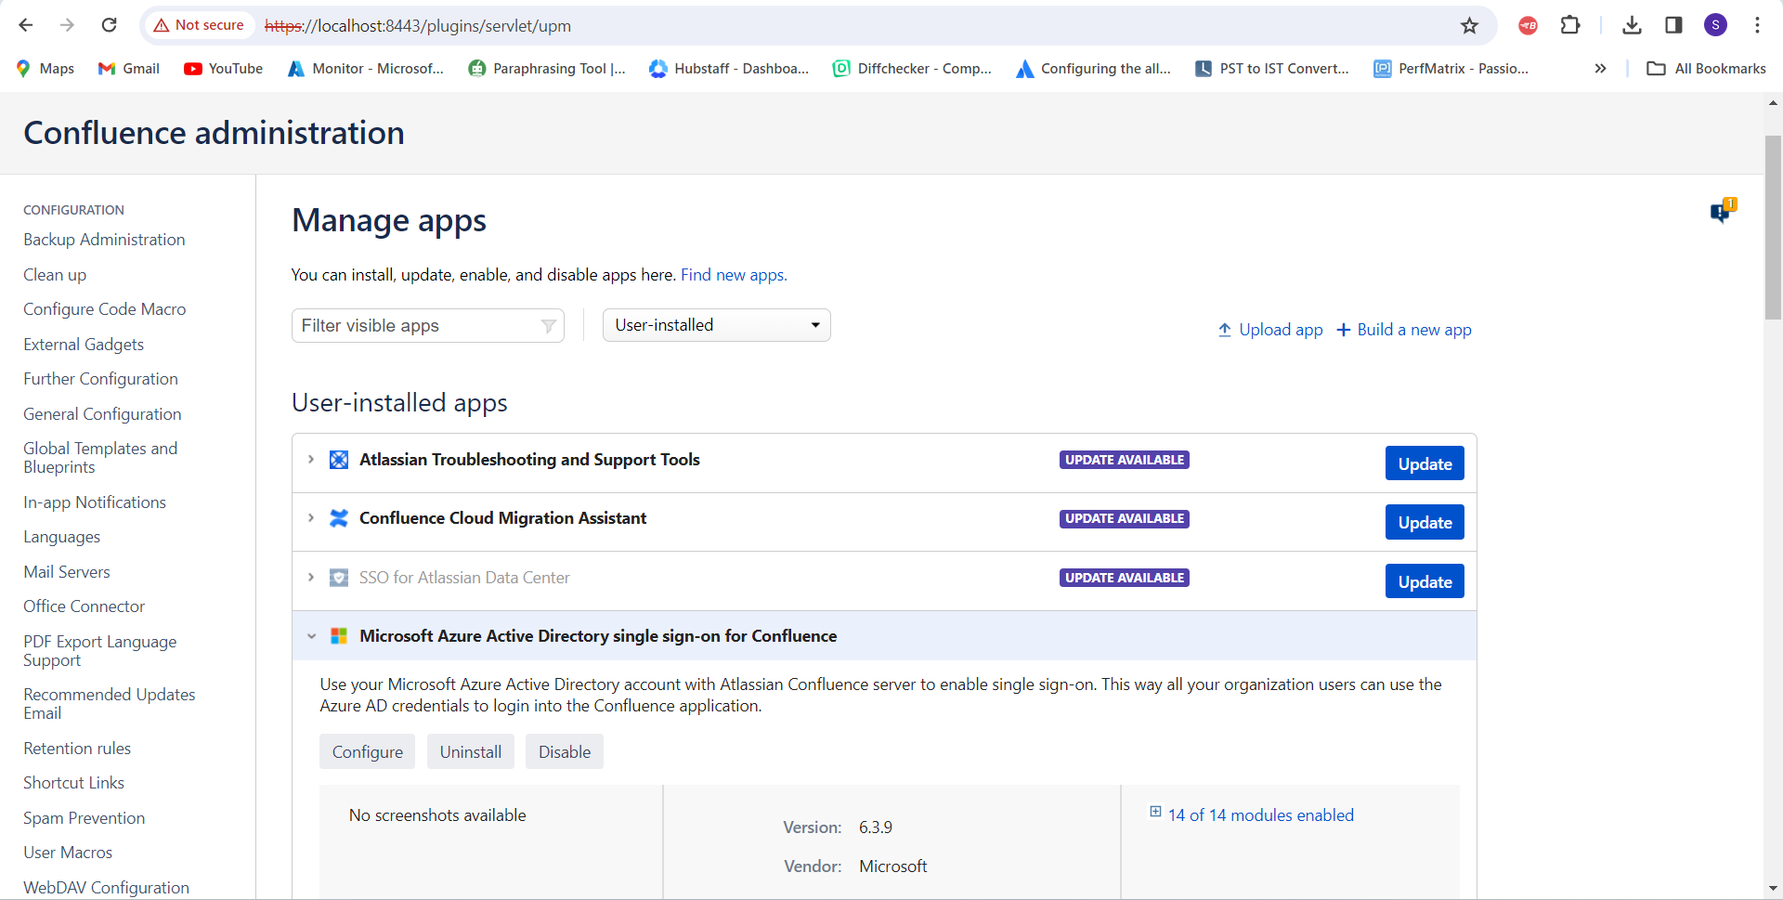Viewport: 1783px width, 900px height.
Task: Click the browser forward arrow
Action: 67,25
